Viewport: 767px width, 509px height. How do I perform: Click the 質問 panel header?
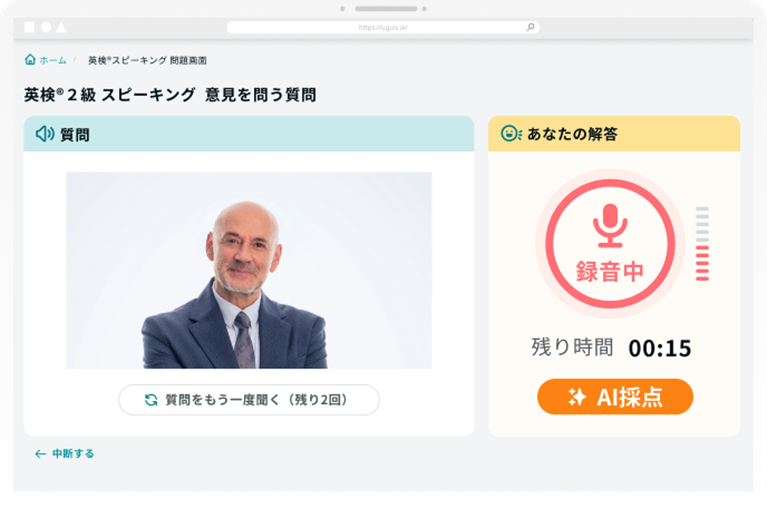tap(249, 134)
